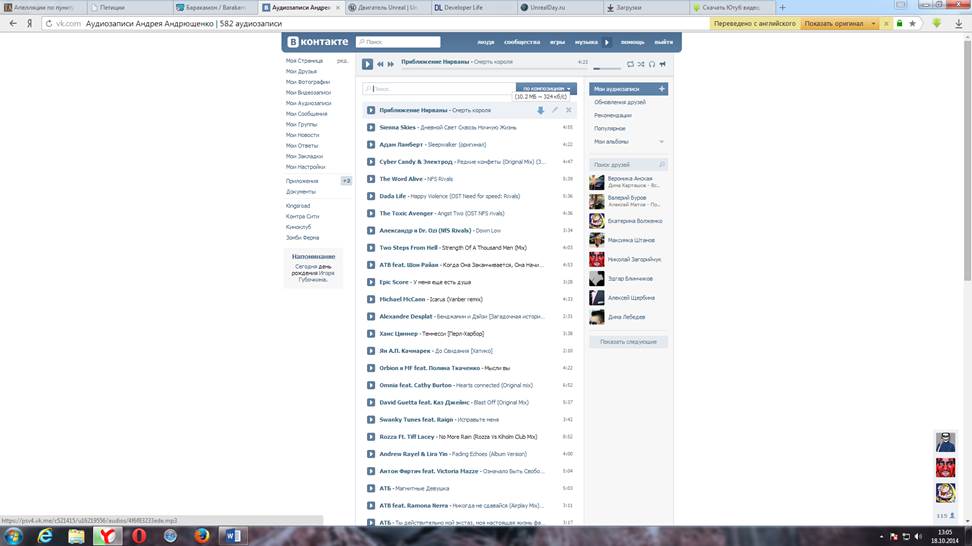Delete the Приближение Нирваны track with the X icon
972x546 pixels.
click(568, 110)
